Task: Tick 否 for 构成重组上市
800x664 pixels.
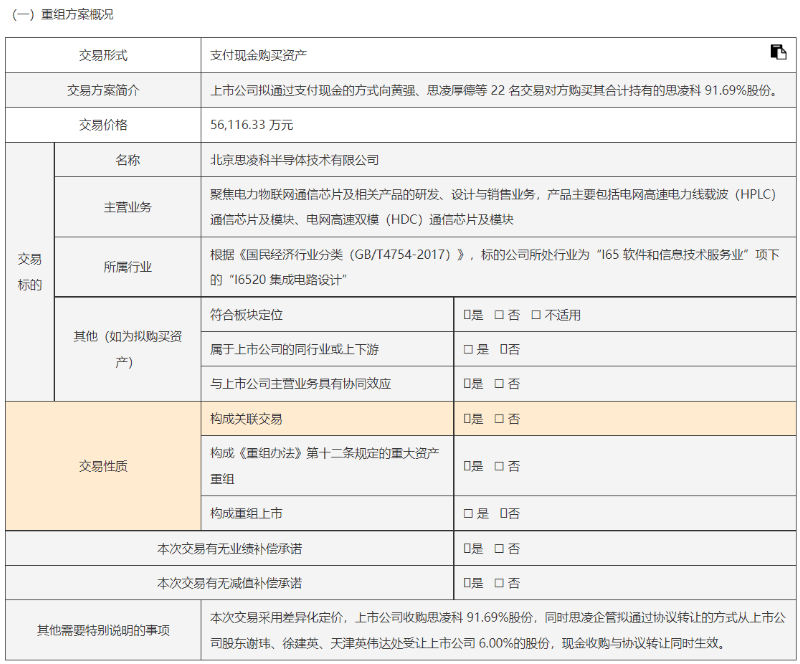Action: coord(504,513)
